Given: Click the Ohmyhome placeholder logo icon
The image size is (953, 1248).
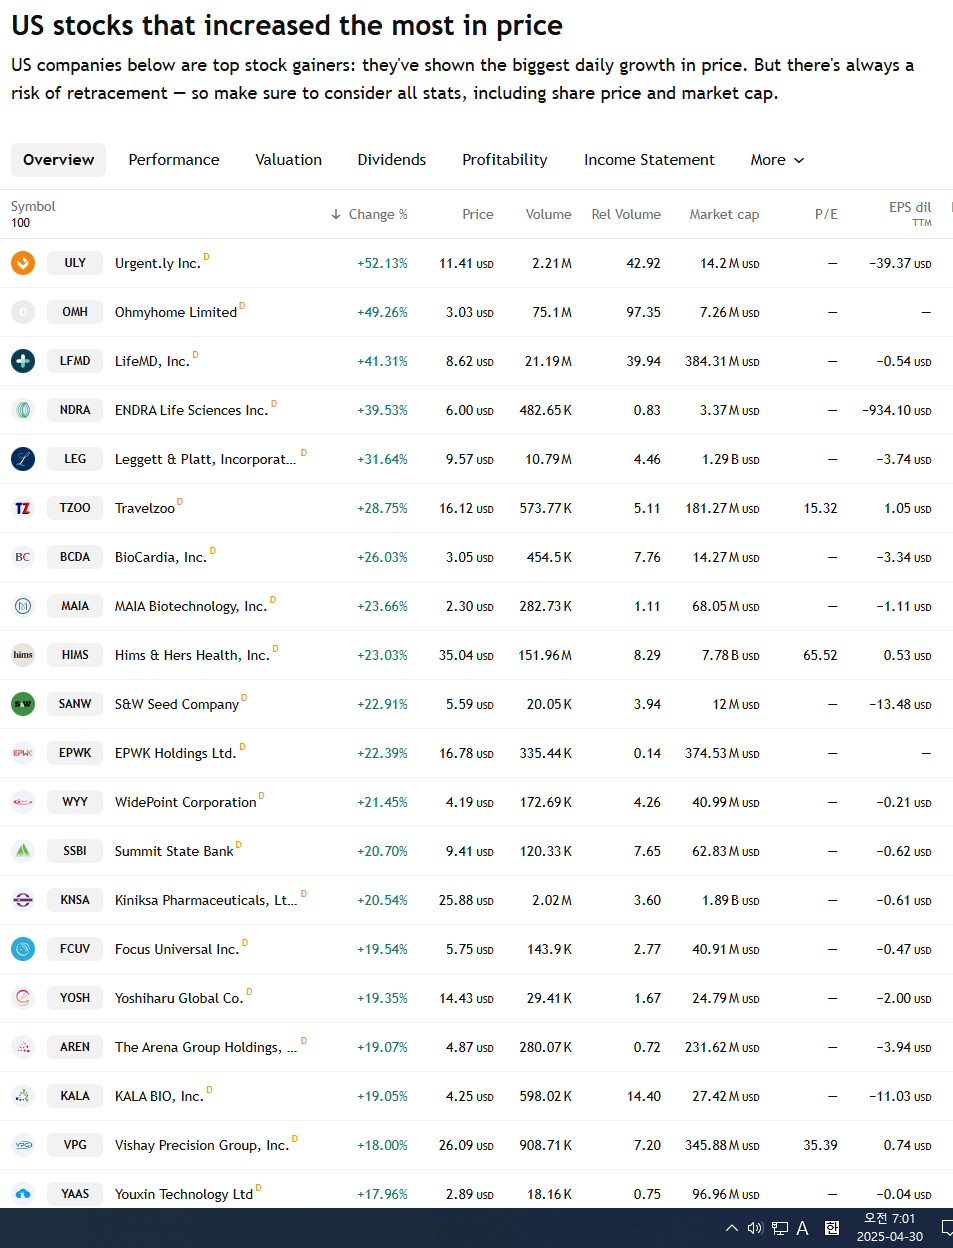Looking at the screenshot, I should (23, 312).
